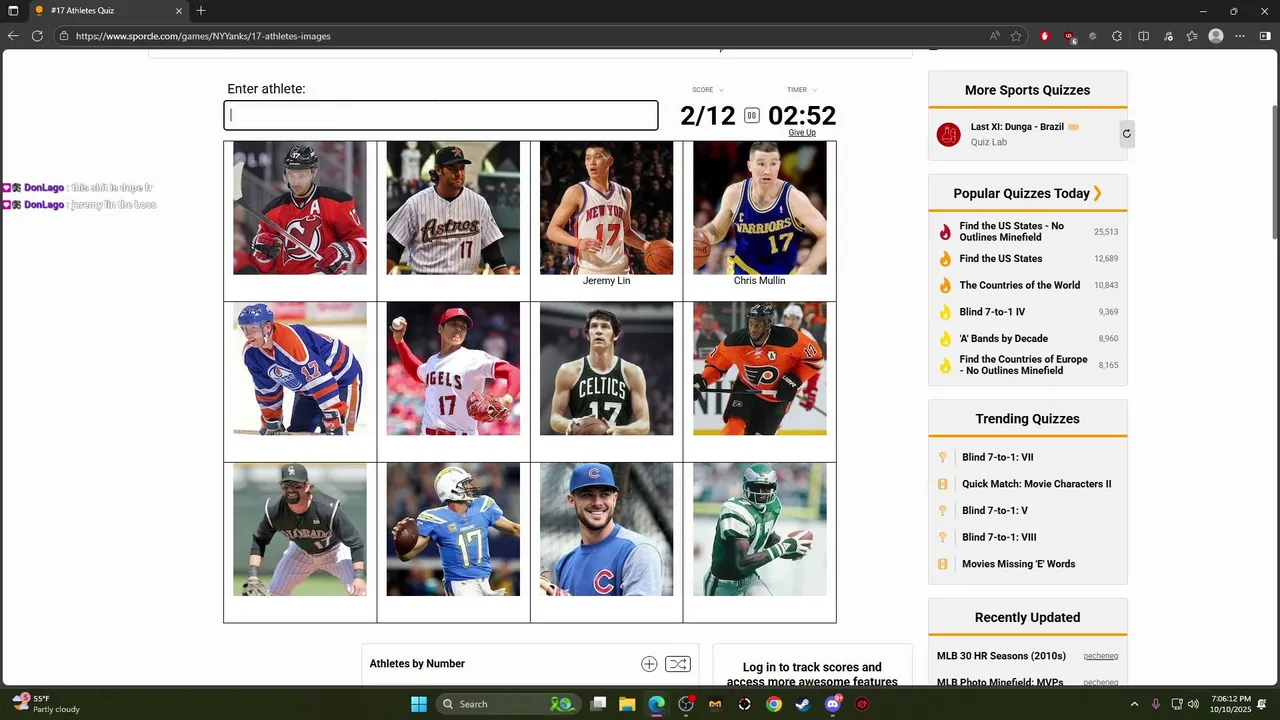Refresh the More Sports Quizzes suggestion
1280x720 pixels.
pos(1127,133)
